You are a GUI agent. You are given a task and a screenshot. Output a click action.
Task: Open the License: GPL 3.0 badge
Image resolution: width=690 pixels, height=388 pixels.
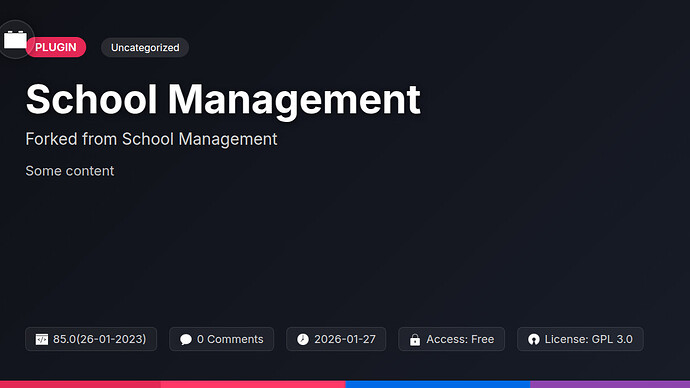coord(580,339)
